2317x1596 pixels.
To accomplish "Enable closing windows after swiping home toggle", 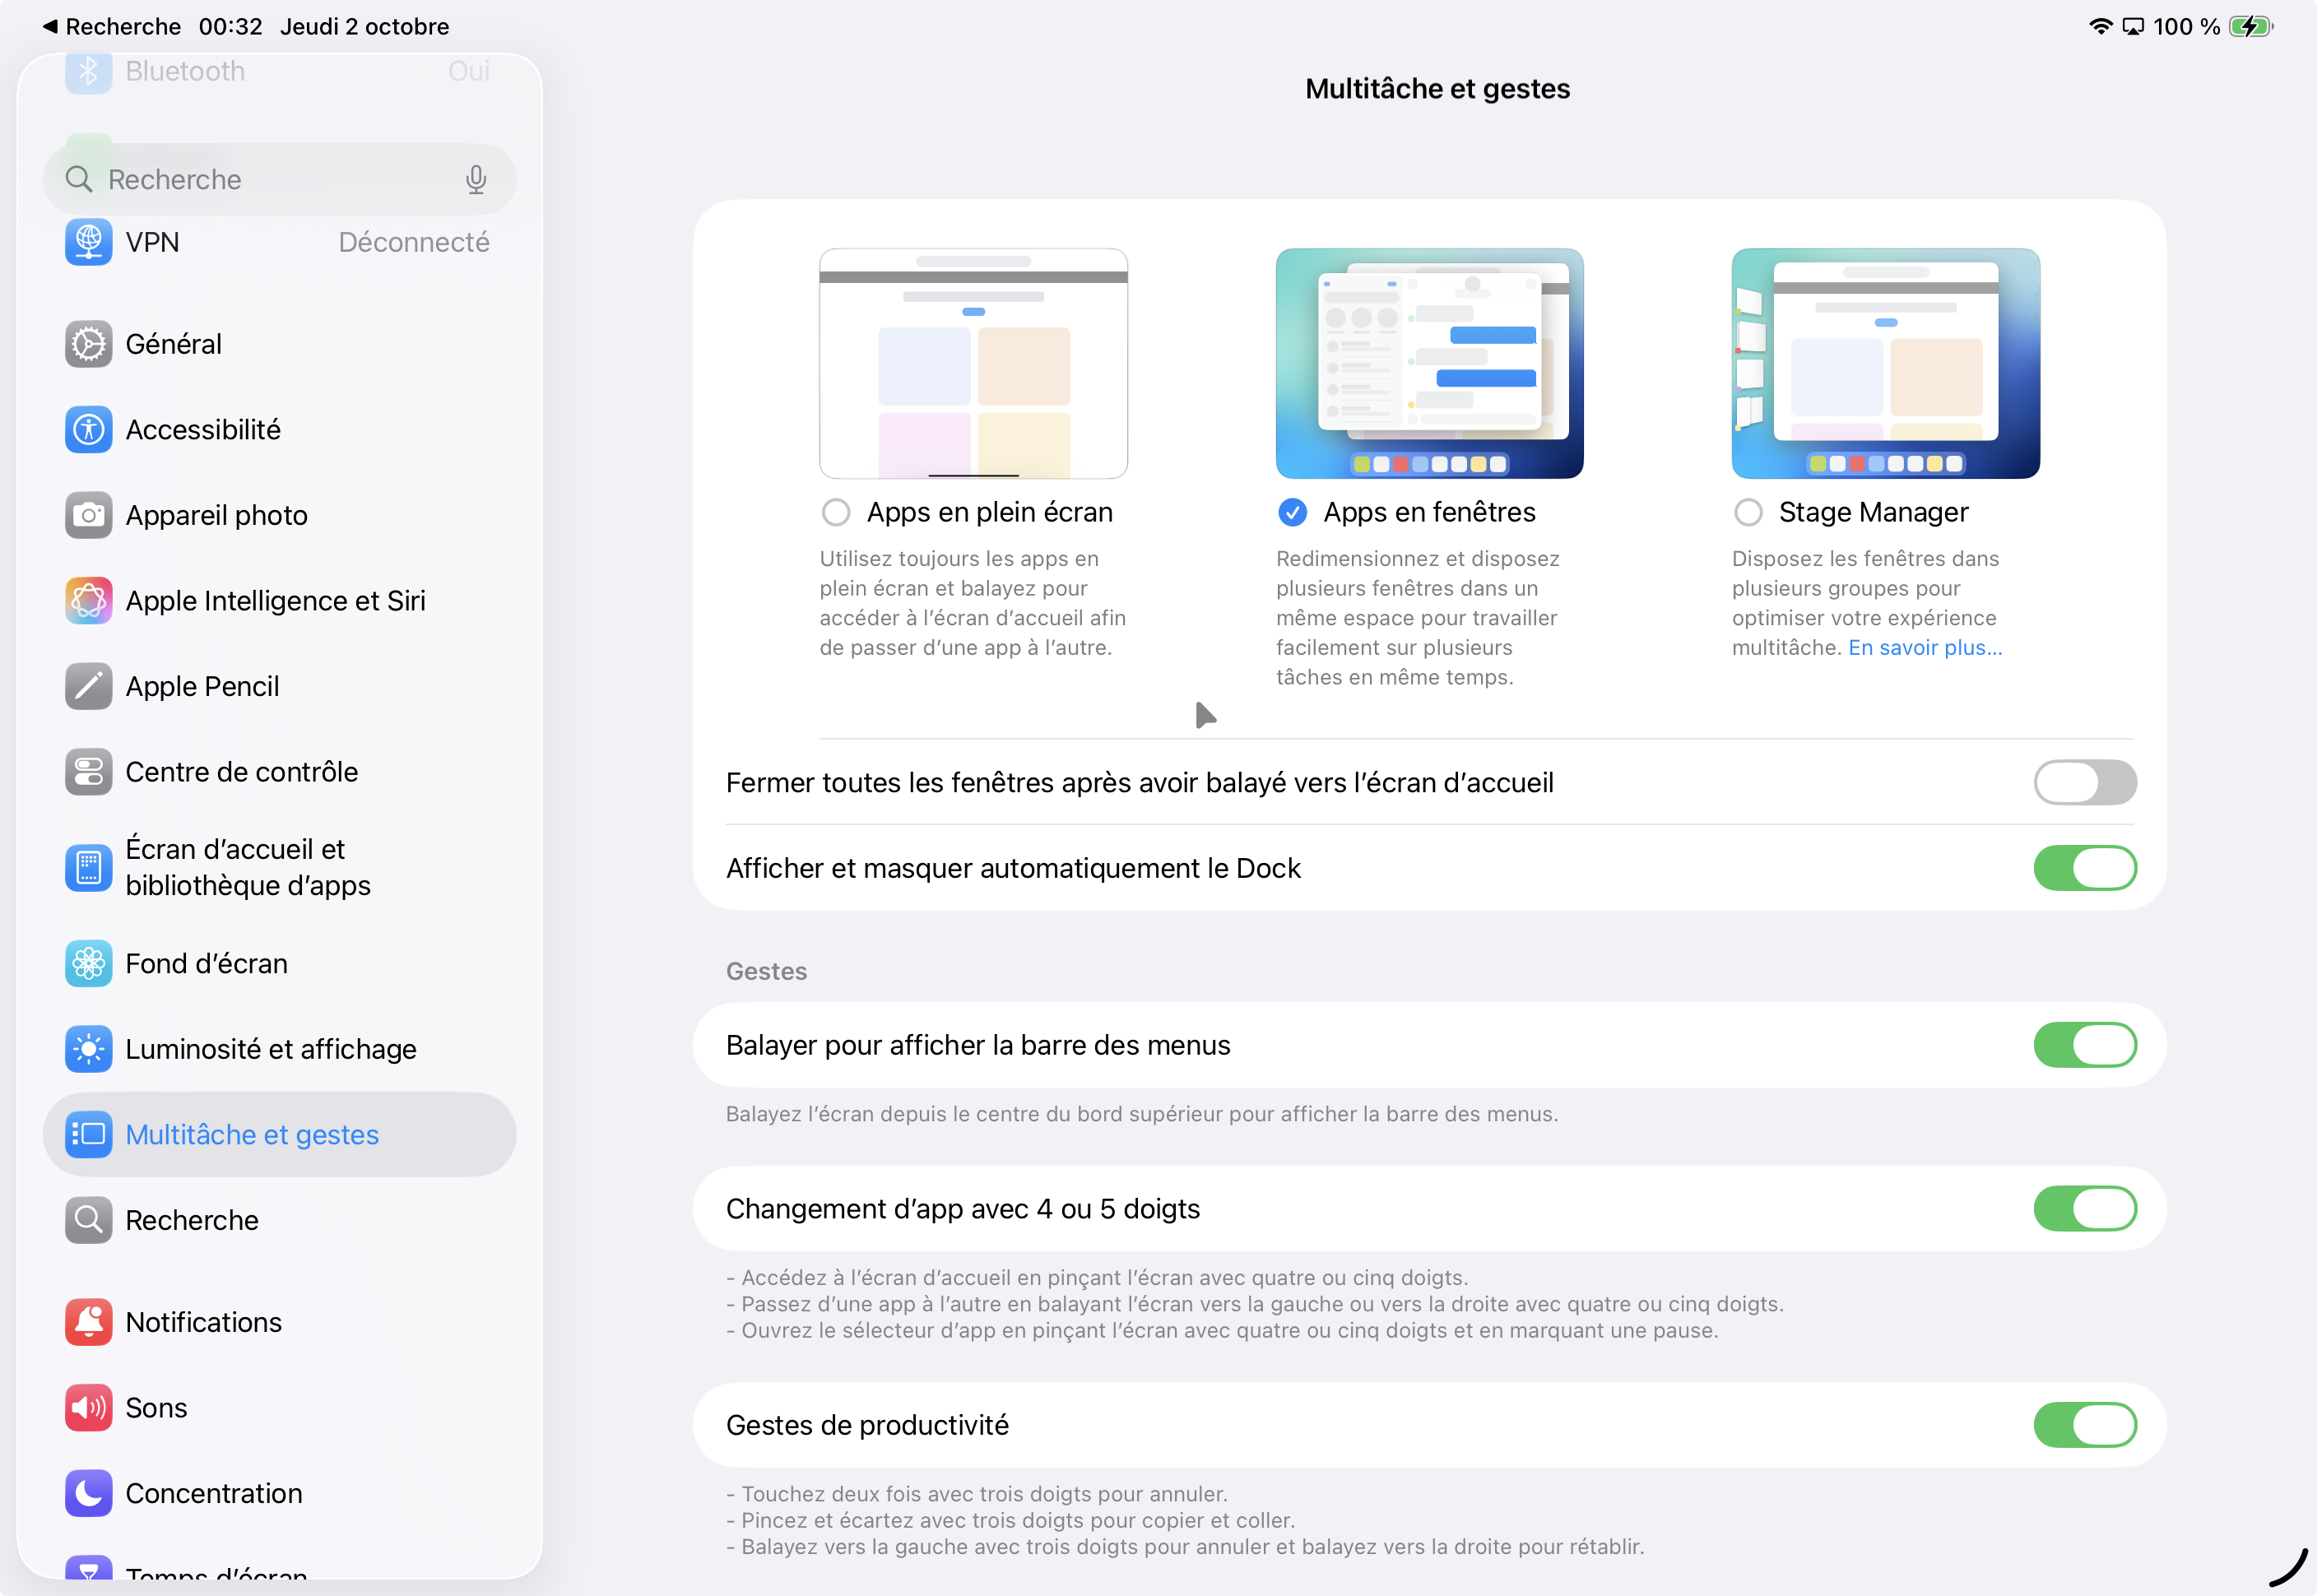I will click(x=2084, y=782).
